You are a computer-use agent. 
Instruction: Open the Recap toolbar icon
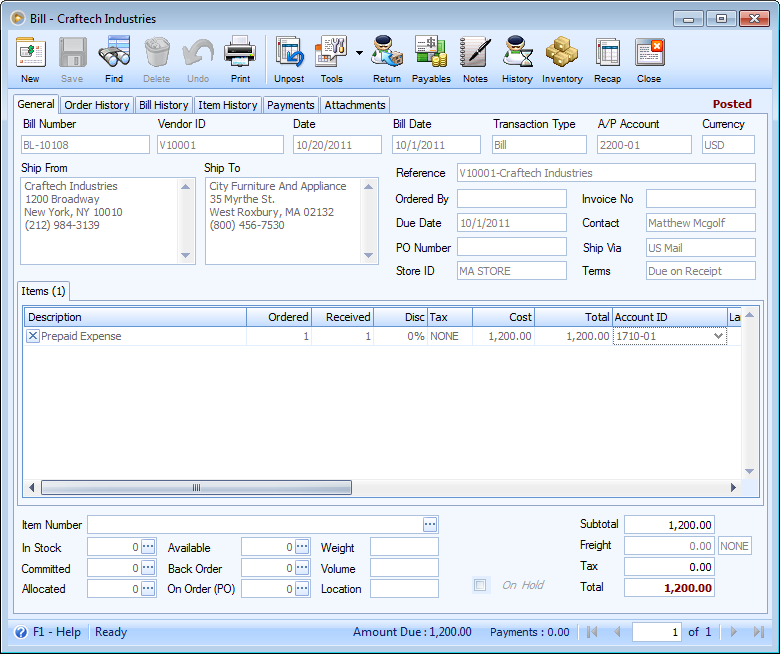[x=607, y=53]
